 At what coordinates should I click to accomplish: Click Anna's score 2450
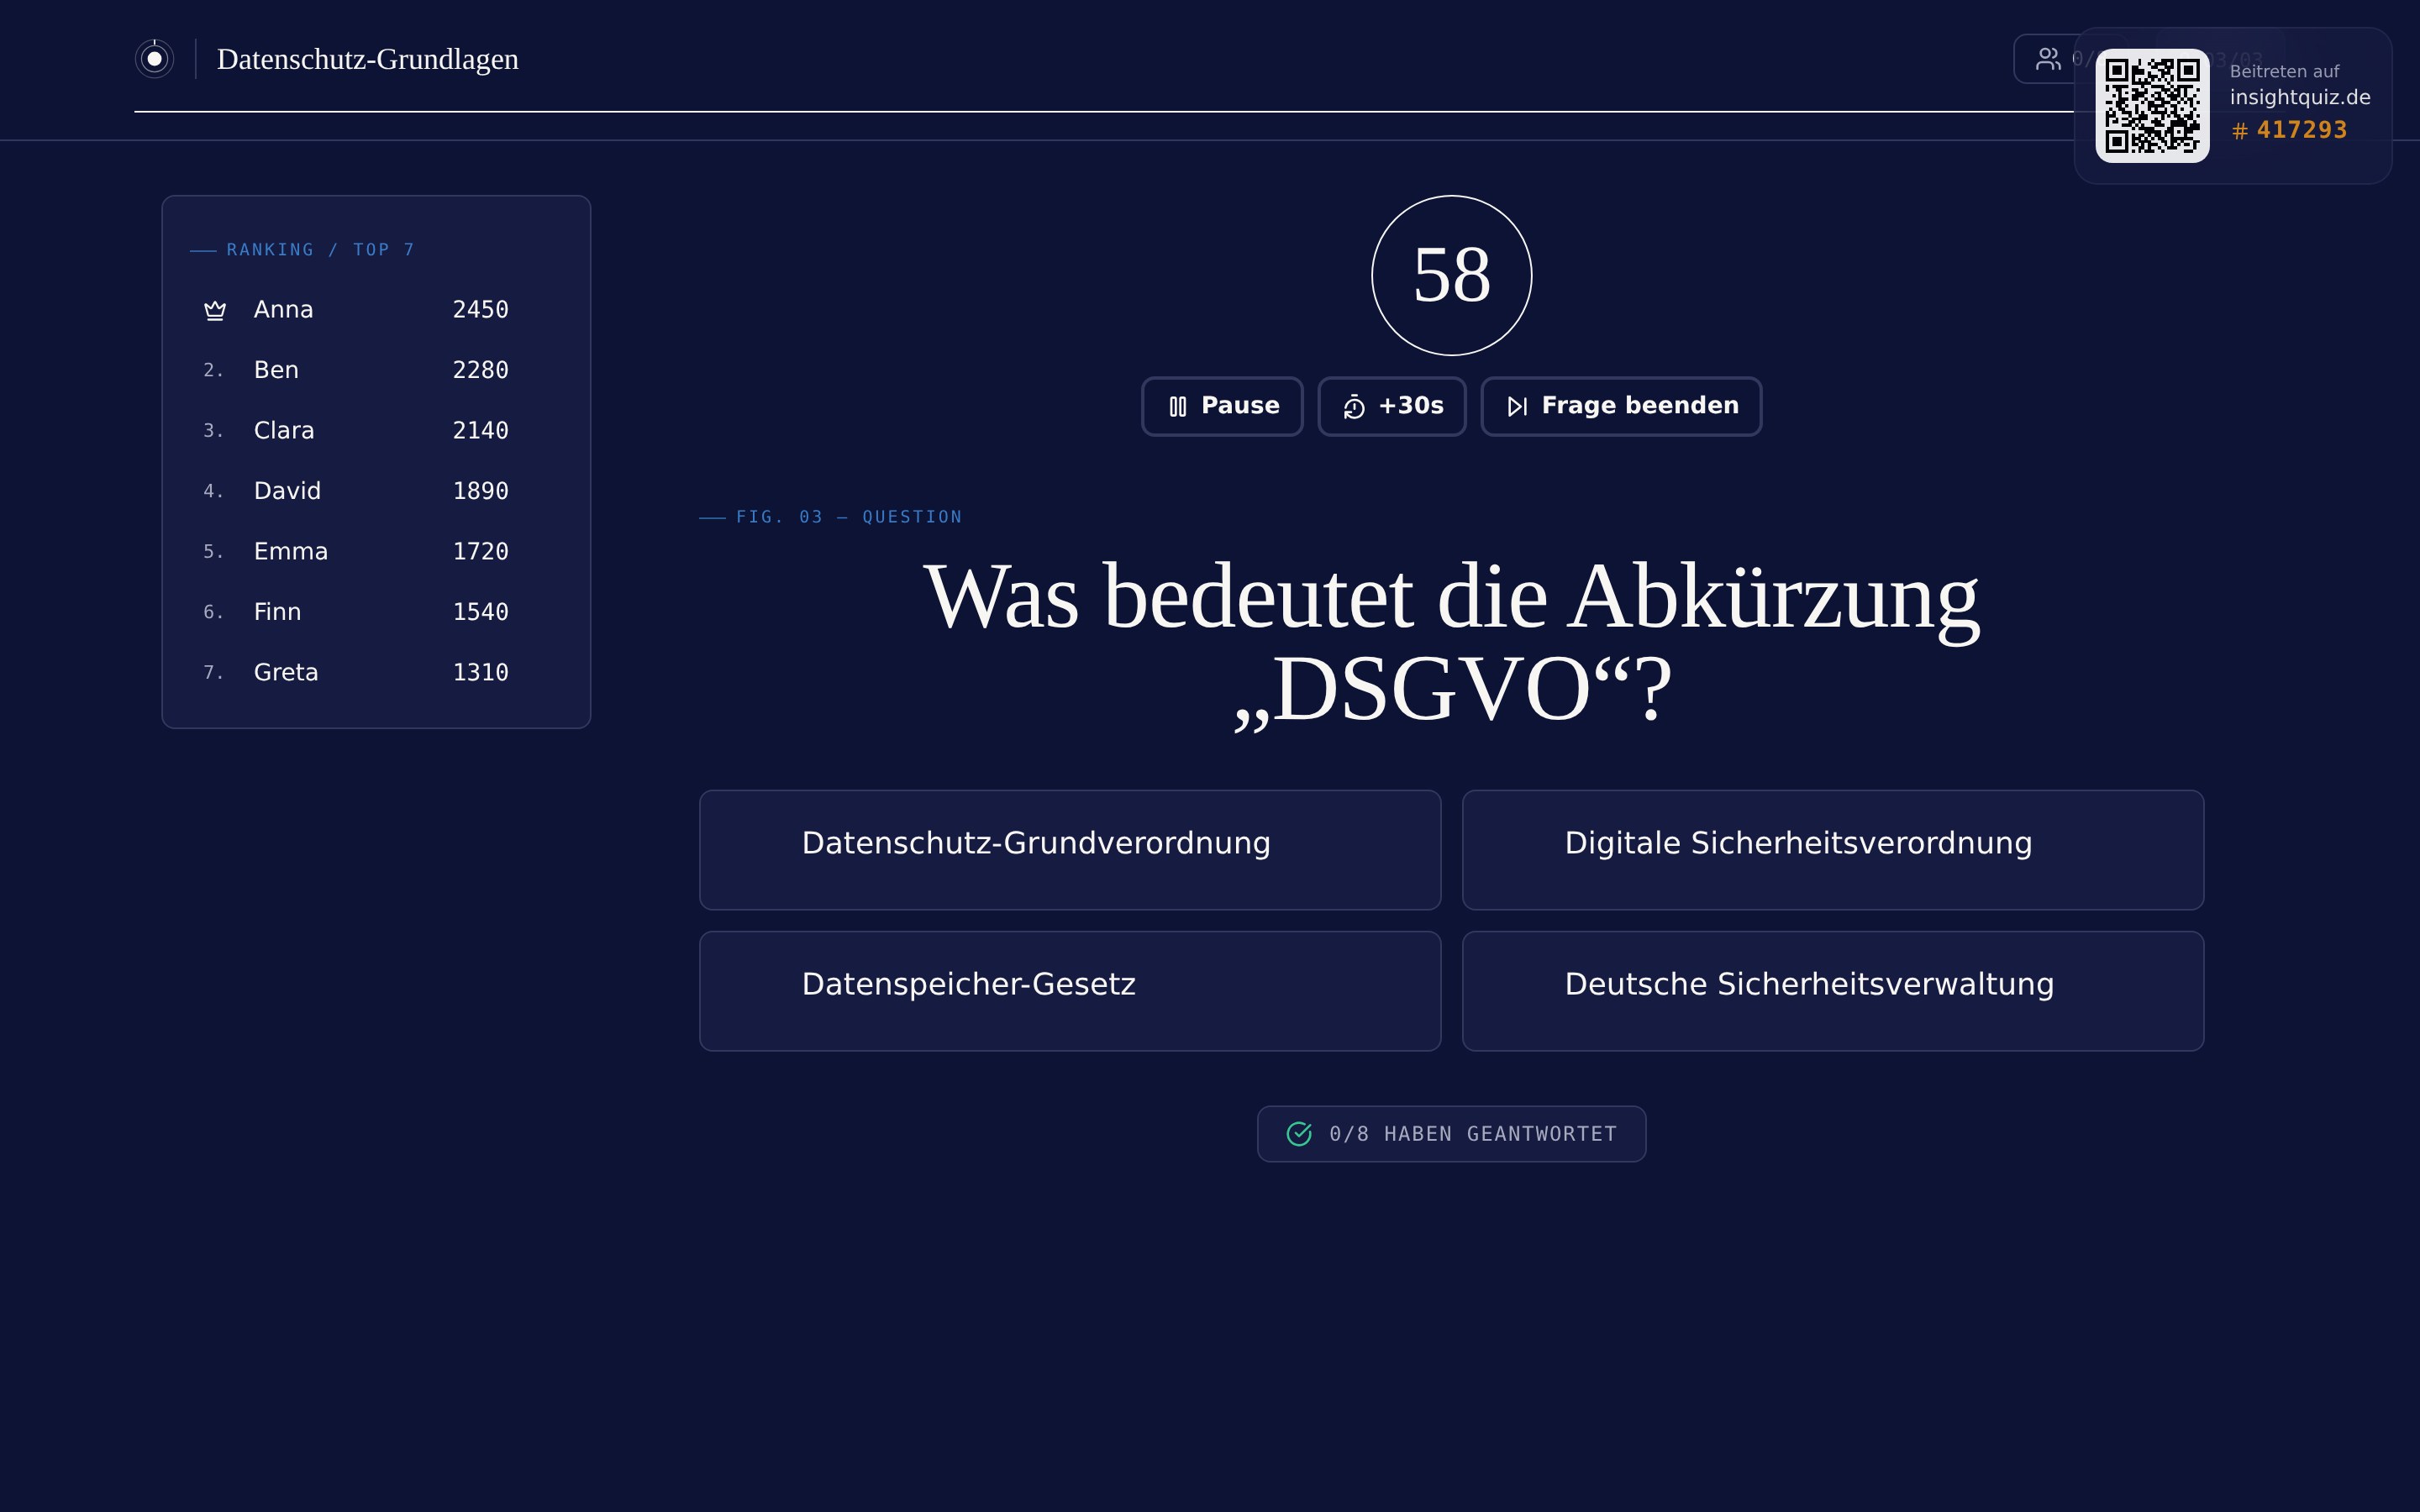(480, 310)
